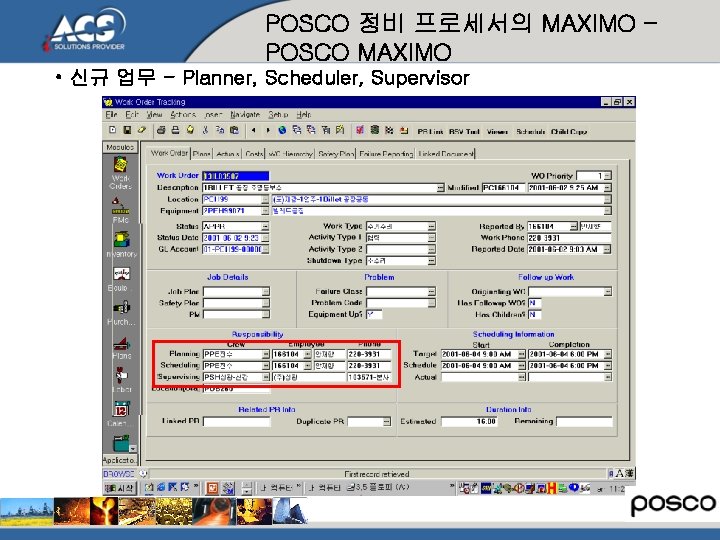Click the Windows Start (시작) button
Image resolution: width=720 pixels, height=540 pixels.
point(119,488)
